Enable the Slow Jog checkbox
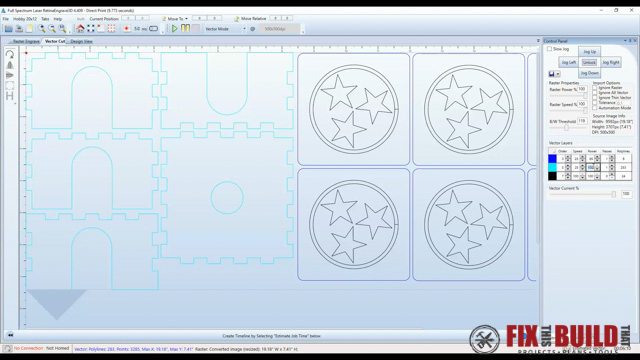640x360 pixels. 549,49
